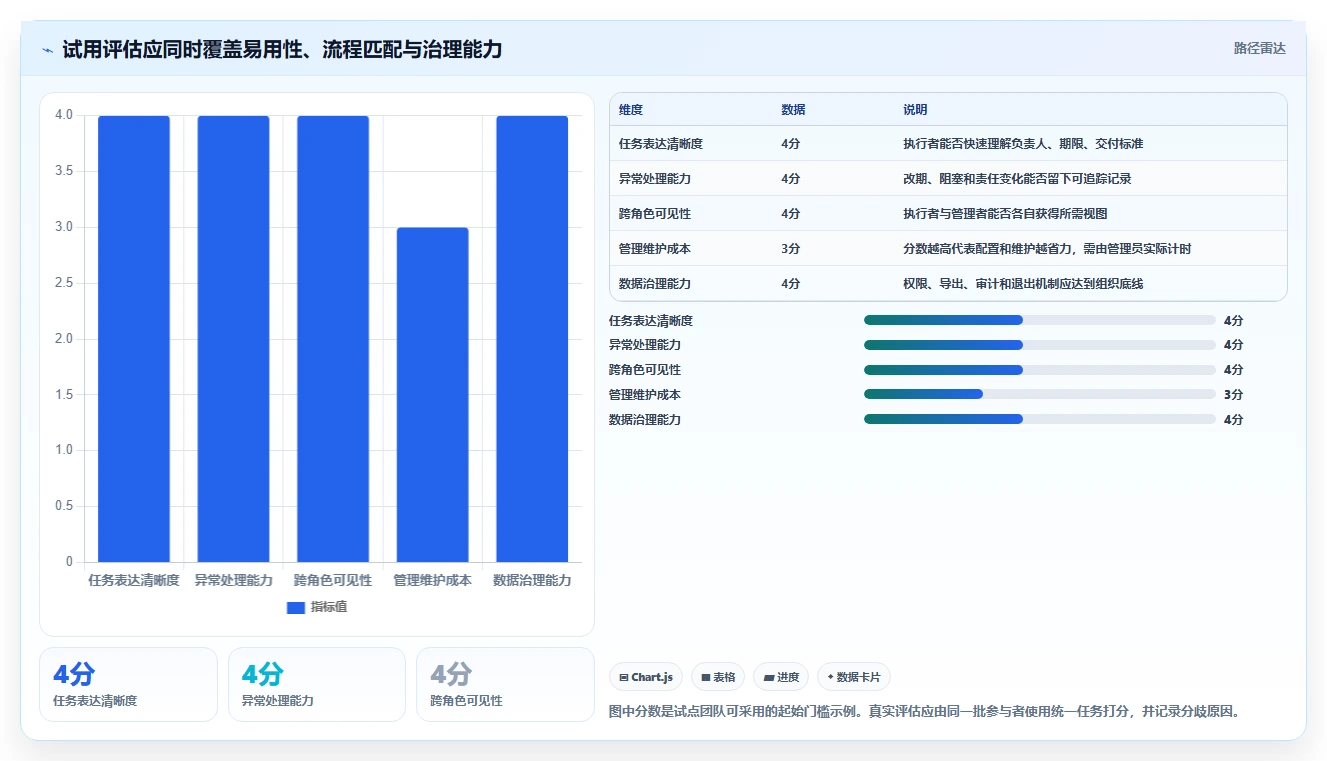Open the 4分 任务表达清晰度 data card
1327x761 pixels.
[128, 684]
